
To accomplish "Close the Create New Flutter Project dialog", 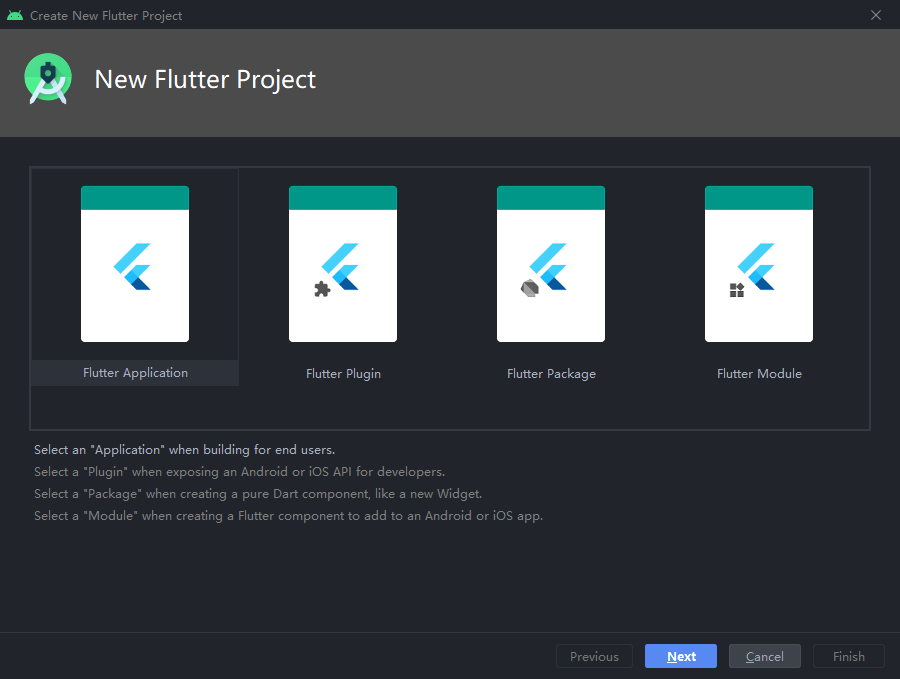I will [x=876, y=15].
